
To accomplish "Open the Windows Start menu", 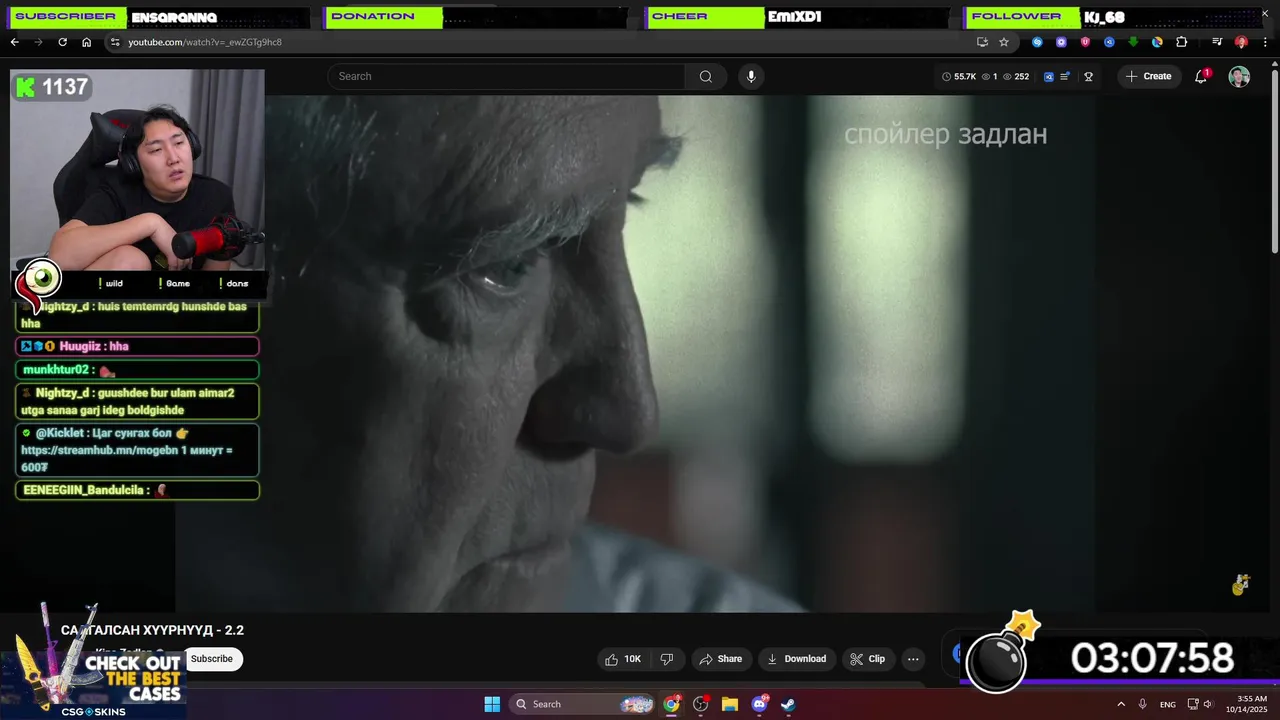I will (492, 704).
